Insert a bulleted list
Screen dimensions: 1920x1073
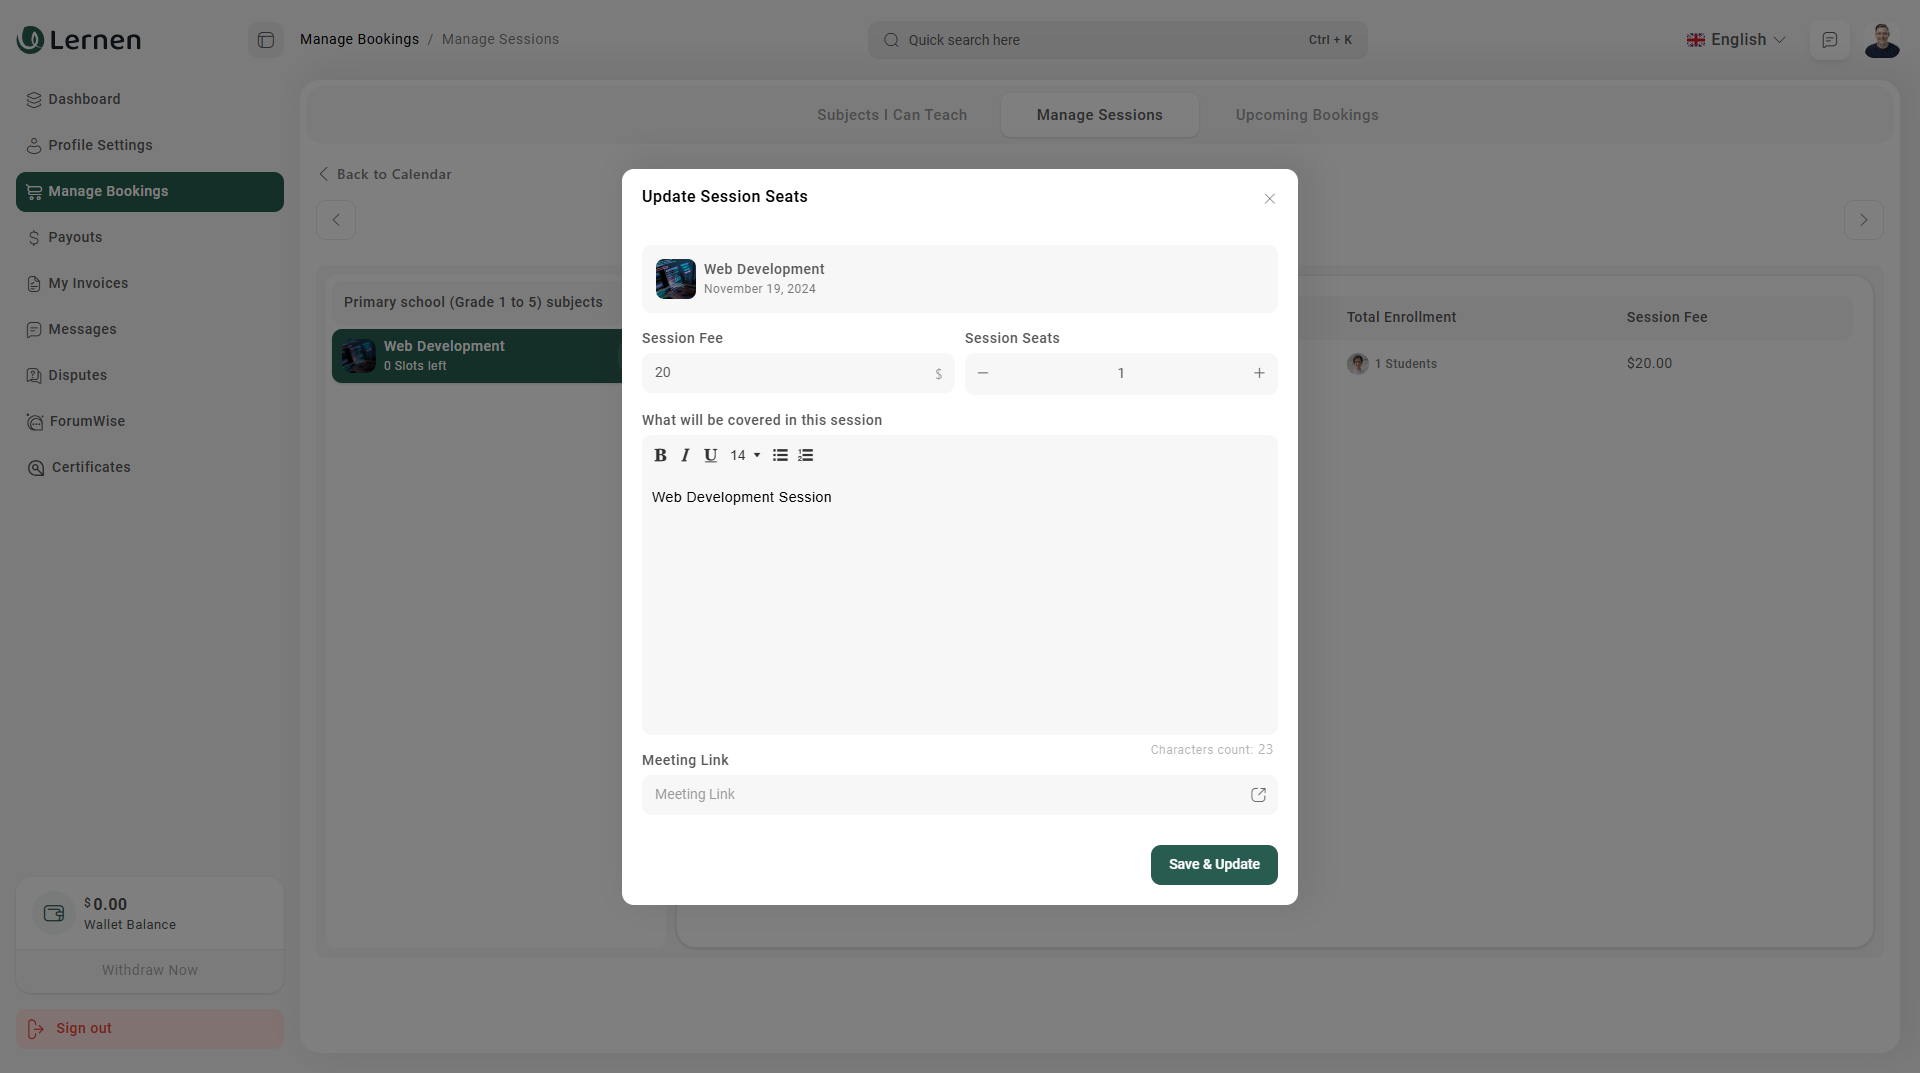[x=780, y=455]
